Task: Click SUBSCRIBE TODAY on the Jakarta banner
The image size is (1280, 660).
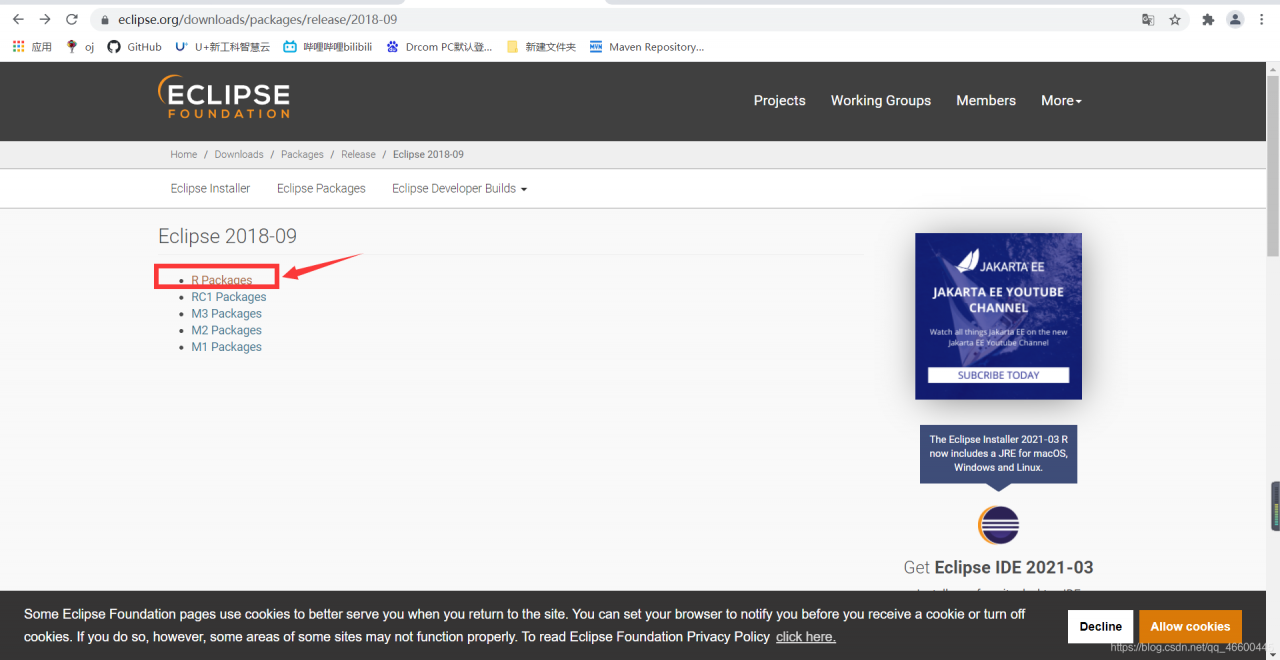Action: point(998,375)
